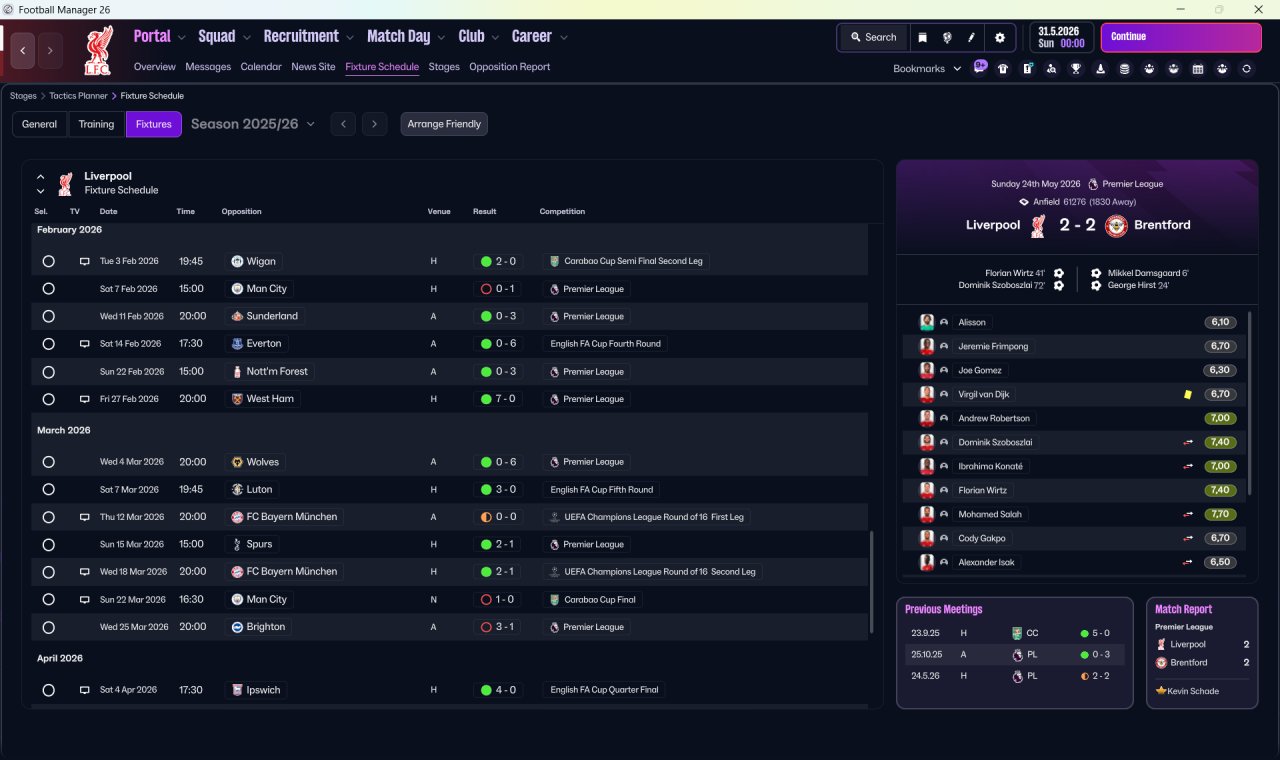
Task: Click the match lineup vertical scrollbar
Action: tap(1250, 403)
